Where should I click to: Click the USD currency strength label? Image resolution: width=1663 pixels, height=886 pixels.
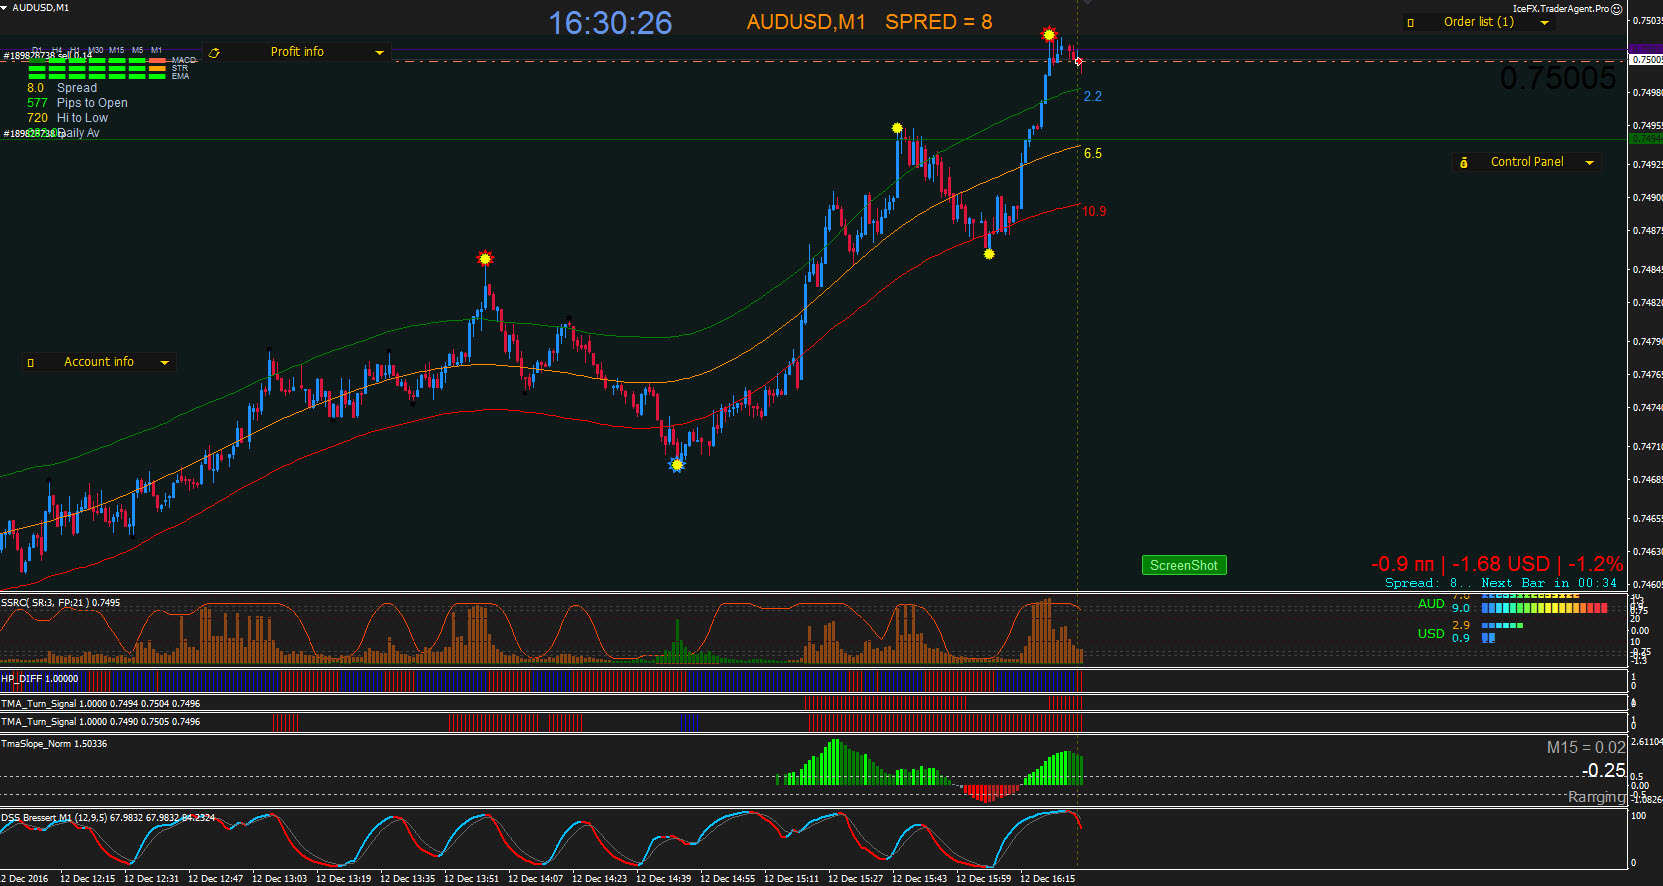(x=1431, y=634)
